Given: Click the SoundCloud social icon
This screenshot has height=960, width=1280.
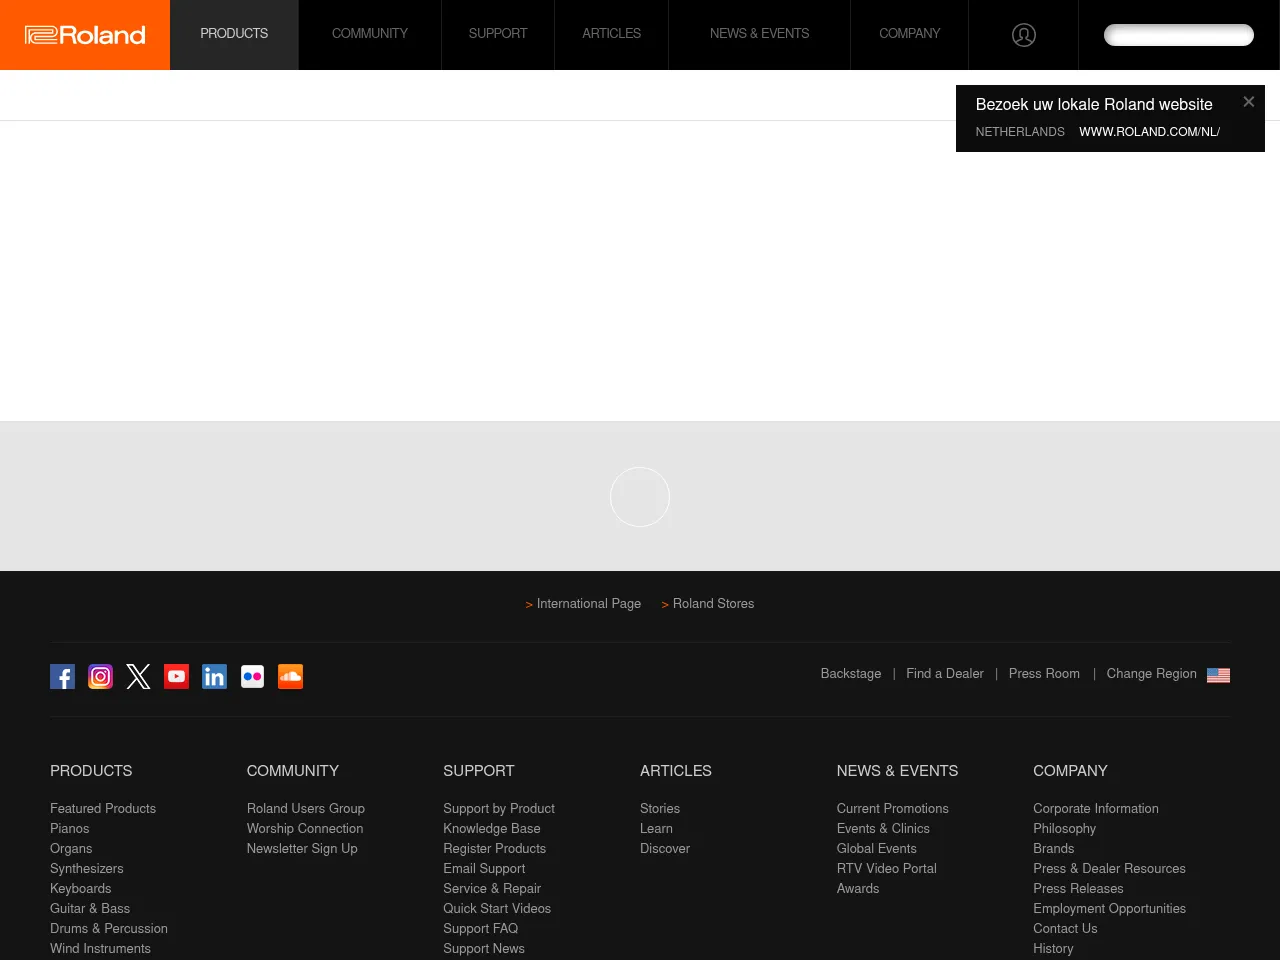Looking at the screenshot, I should [290, 677].
